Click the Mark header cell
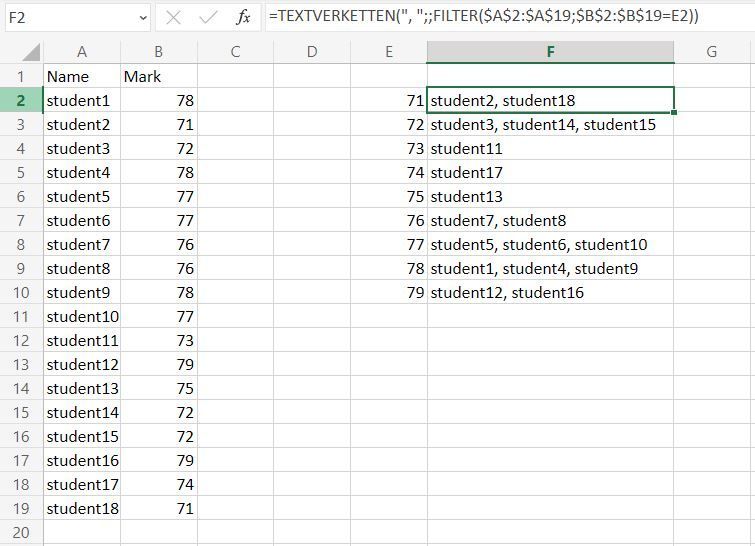This screenshot has width=755, height=546. click(x=158, y=76)
